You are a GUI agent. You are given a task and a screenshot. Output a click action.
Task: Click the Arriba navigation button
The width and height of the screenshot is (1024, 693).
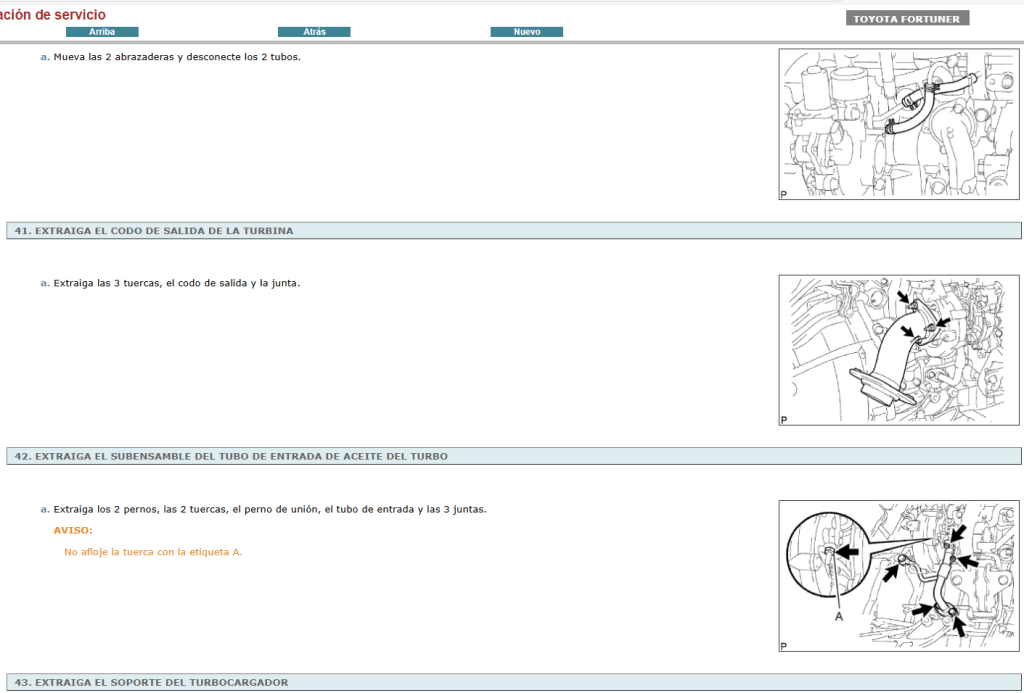coord(102,32)
